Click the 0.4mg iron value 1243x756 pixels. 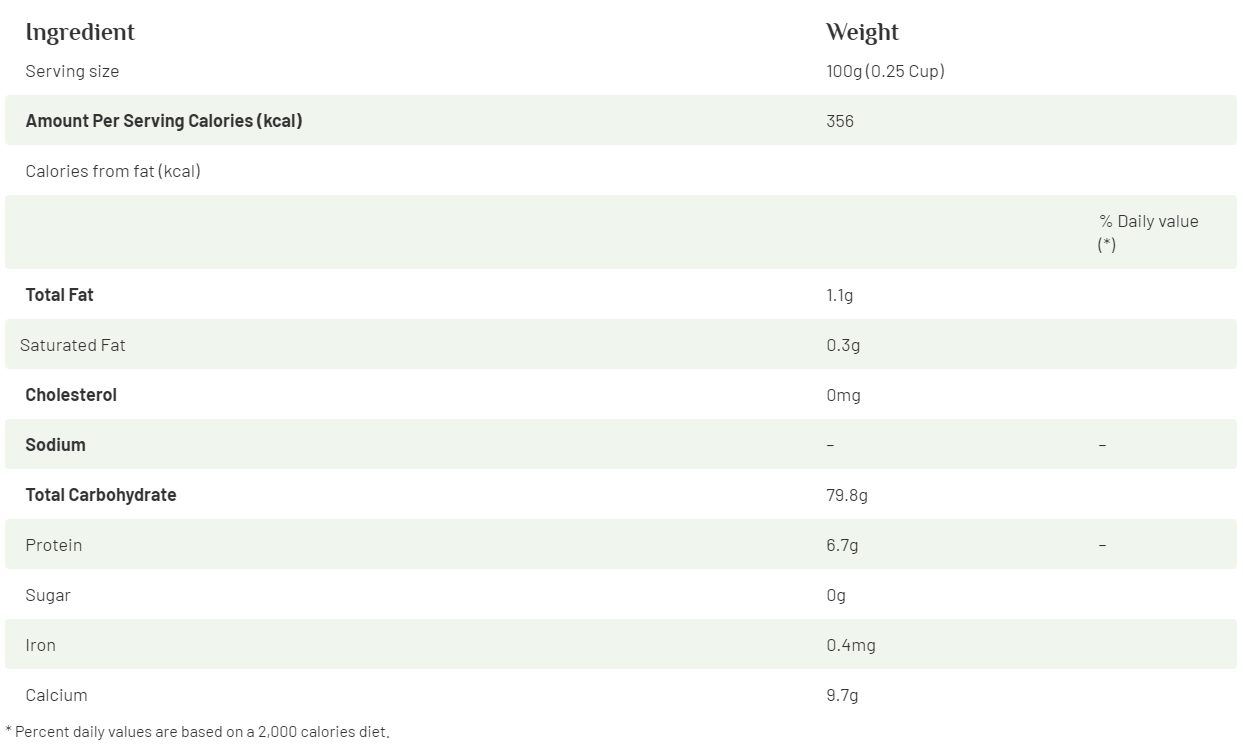coord(851,645)
